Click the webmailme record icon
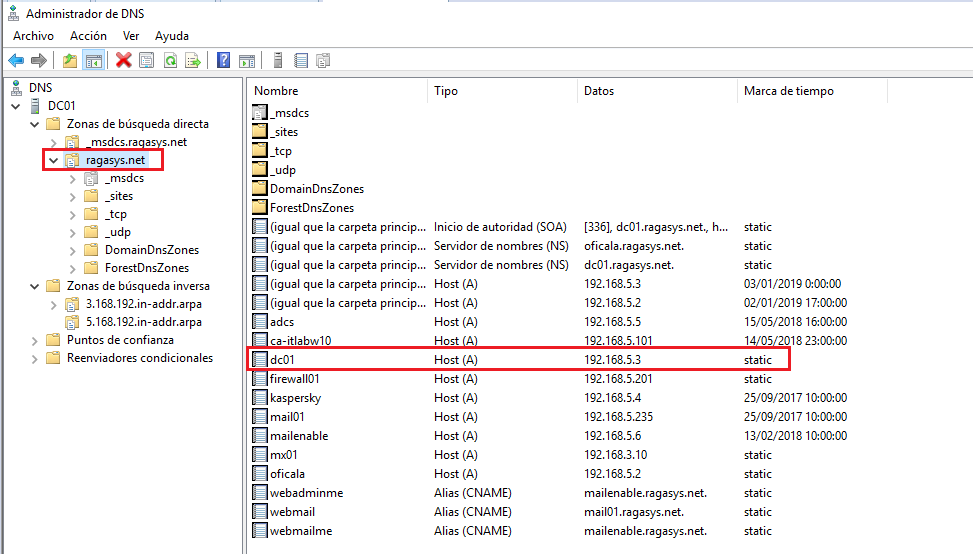 [260, 530]
